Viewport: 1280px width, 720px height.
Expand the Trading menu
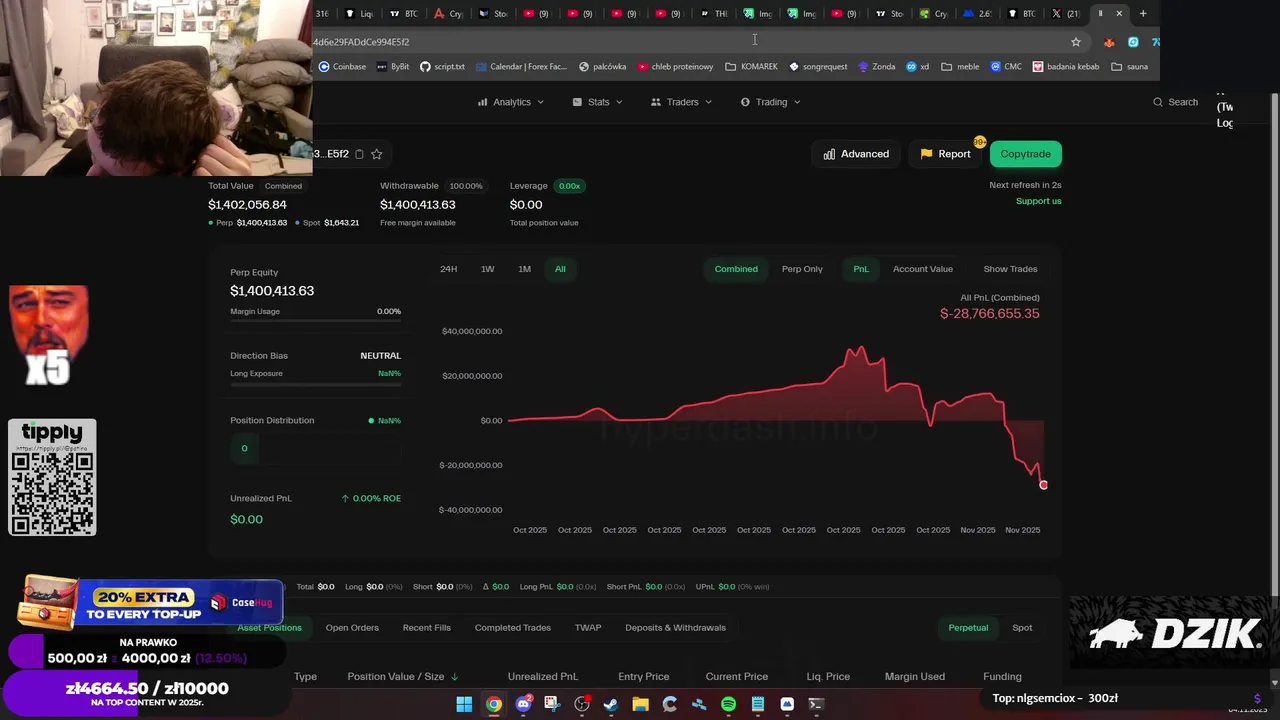770,102
